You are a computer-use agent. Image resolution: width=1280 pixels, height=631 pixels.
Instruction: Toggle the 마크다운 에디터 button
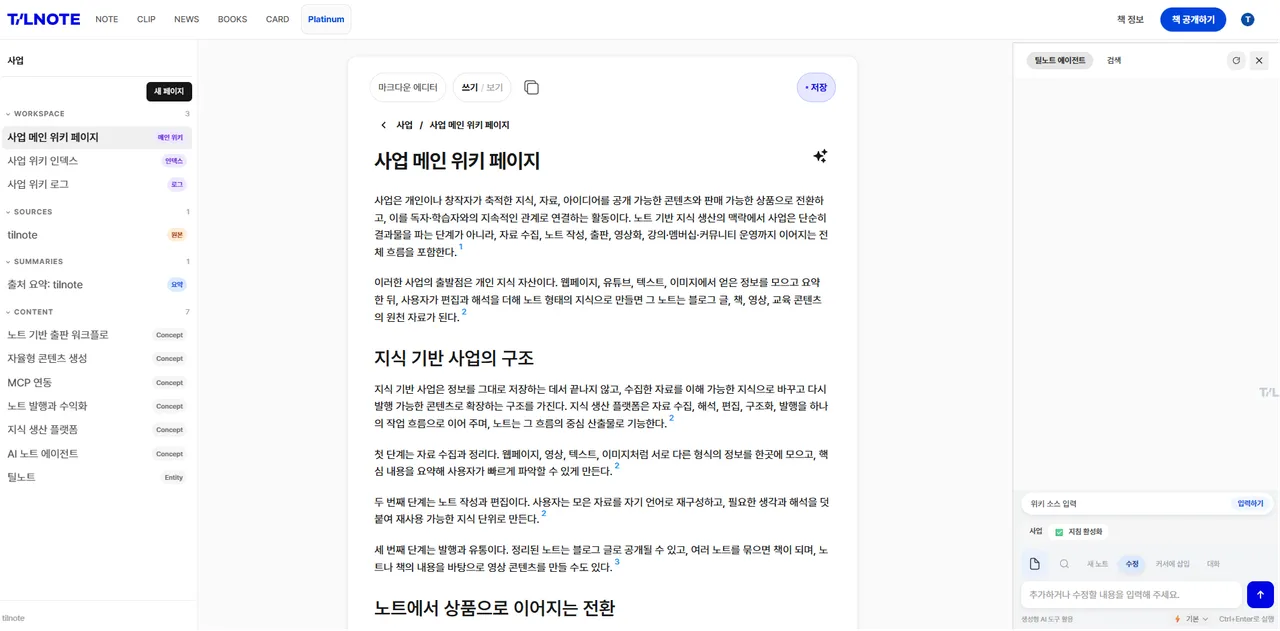click(x=408, y=88)
